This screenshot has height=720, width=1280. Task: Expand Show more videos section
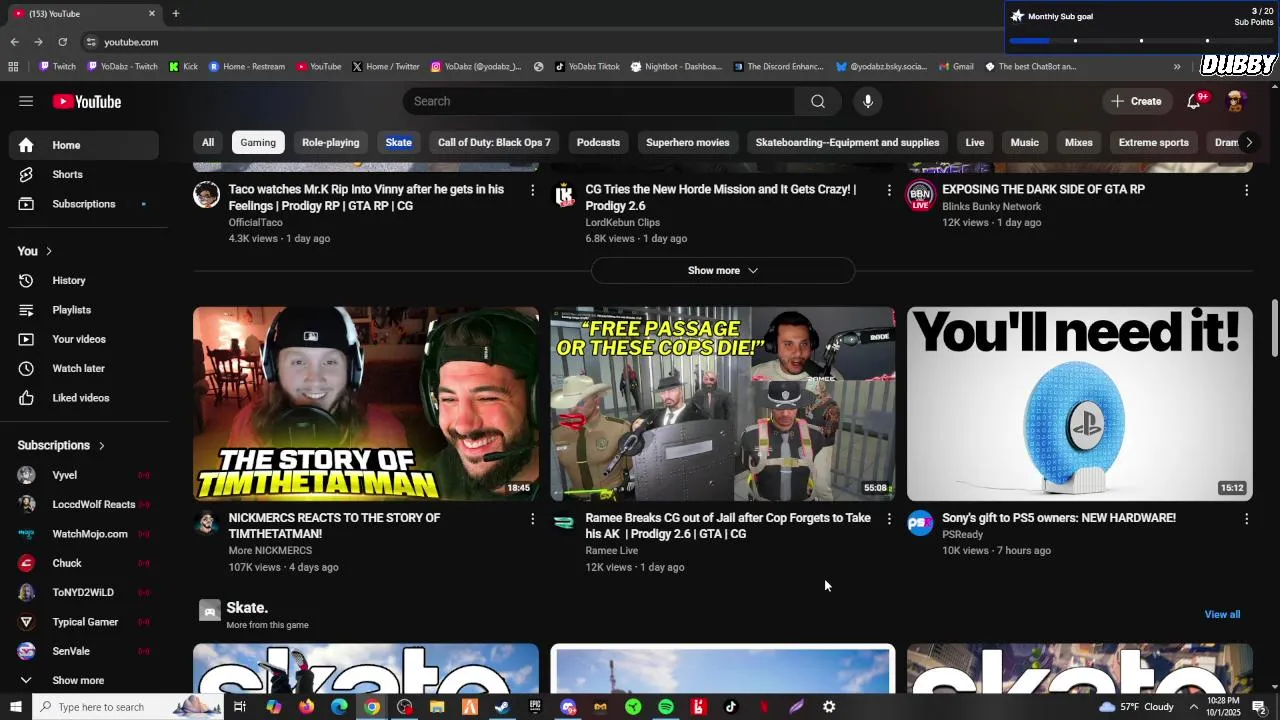pos(723,271)
